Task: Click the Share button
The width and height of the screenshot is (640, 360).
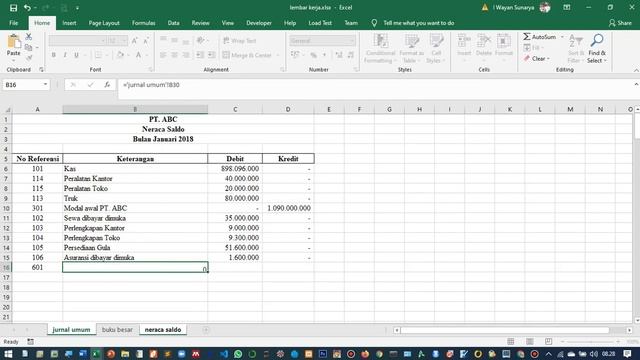Action: coord(620,23)
